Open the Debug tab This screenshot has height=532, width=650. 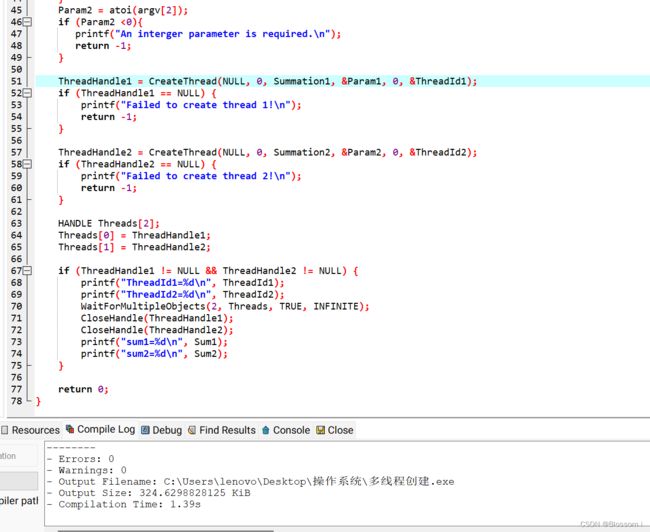[x=162, y=430]
